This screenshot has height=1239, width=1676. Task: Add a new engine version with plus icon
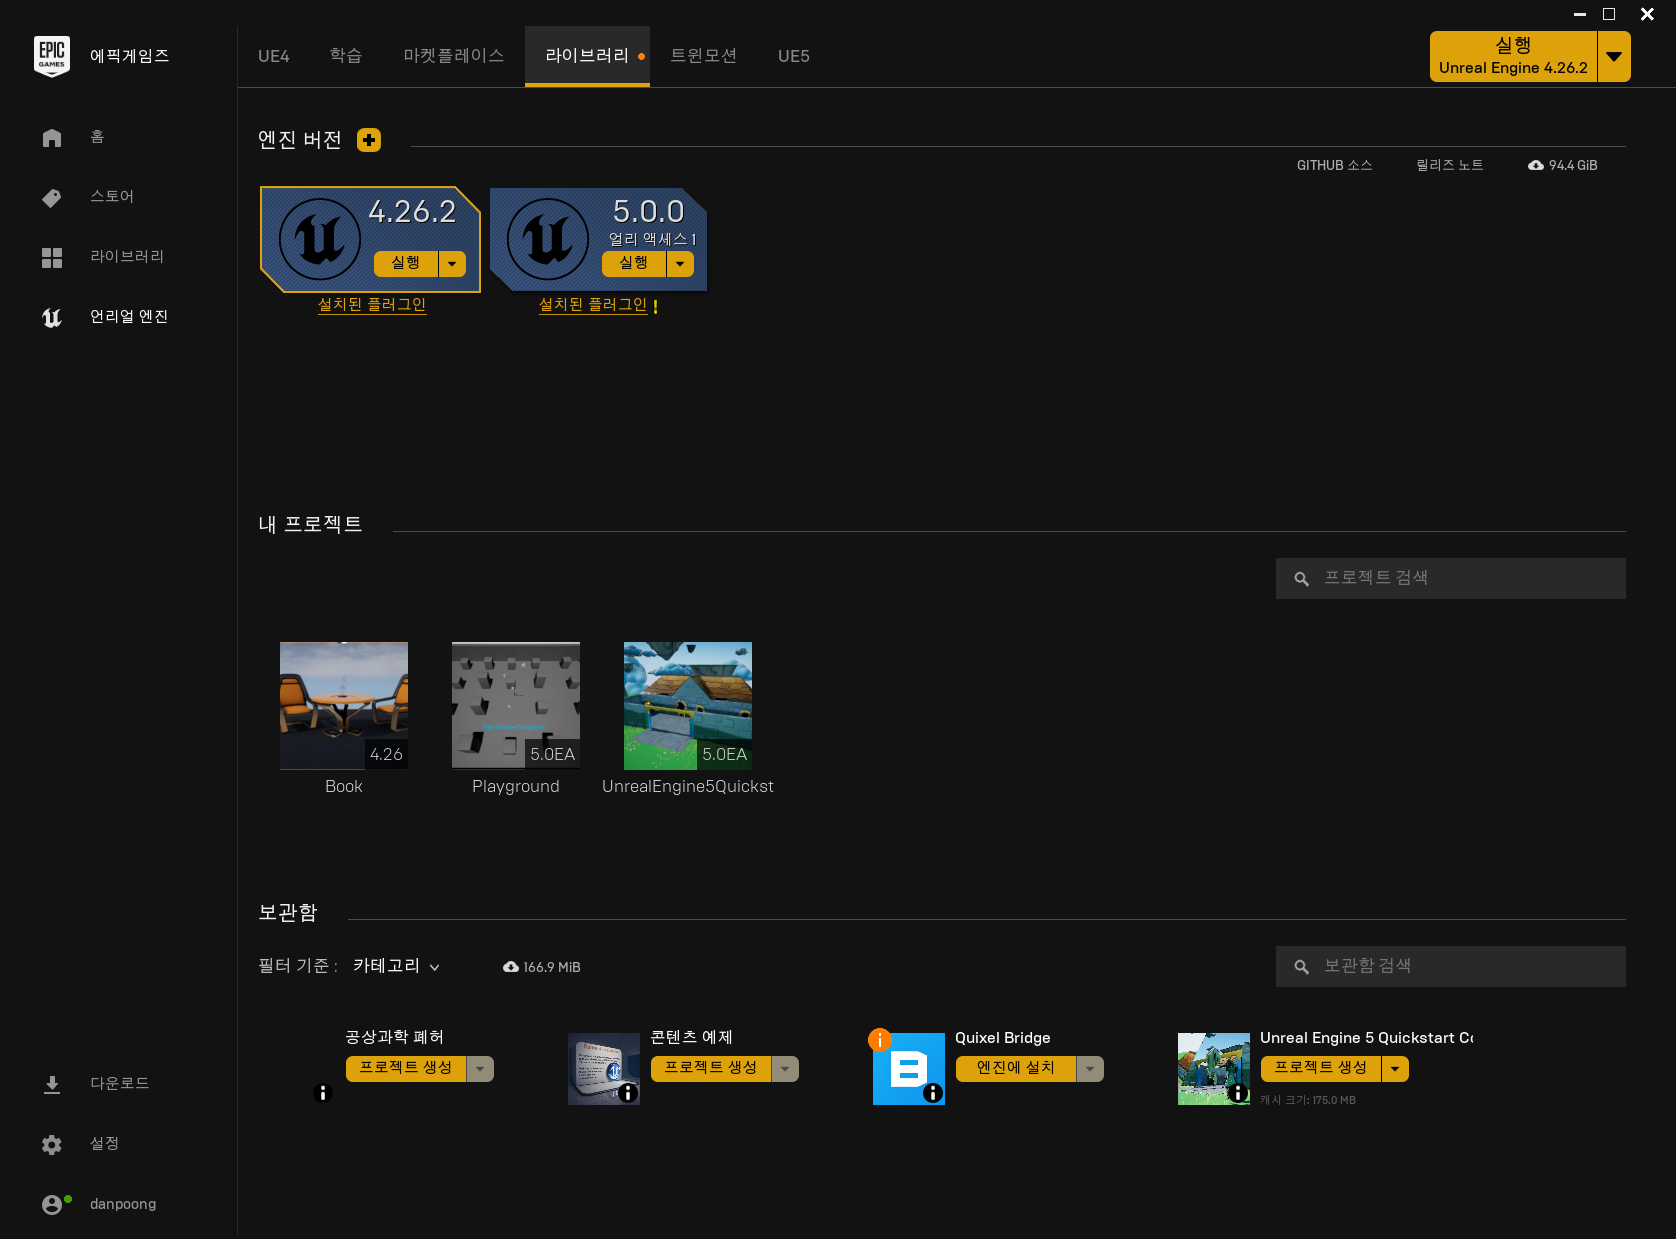pos(369,140)
